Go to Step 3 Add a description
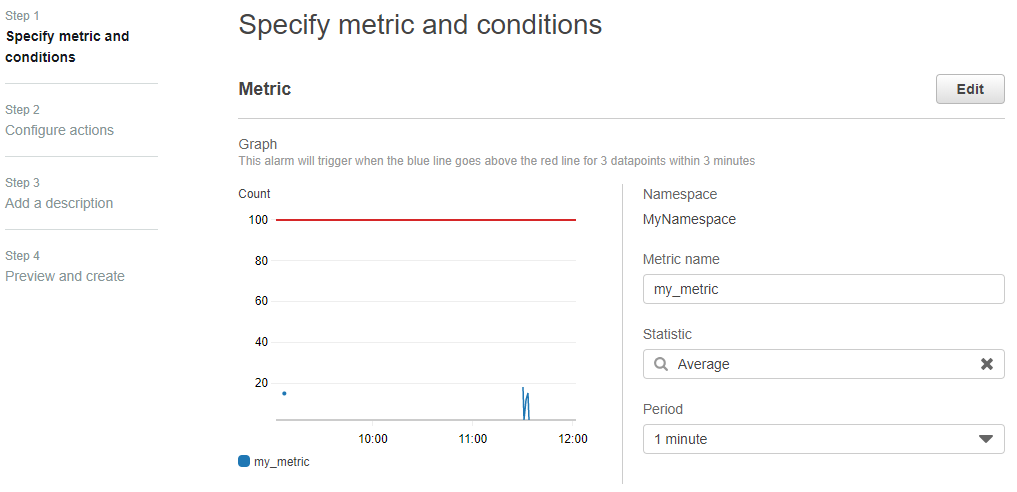The height and width of the screenshot is (492, 1017). (59, 204)
